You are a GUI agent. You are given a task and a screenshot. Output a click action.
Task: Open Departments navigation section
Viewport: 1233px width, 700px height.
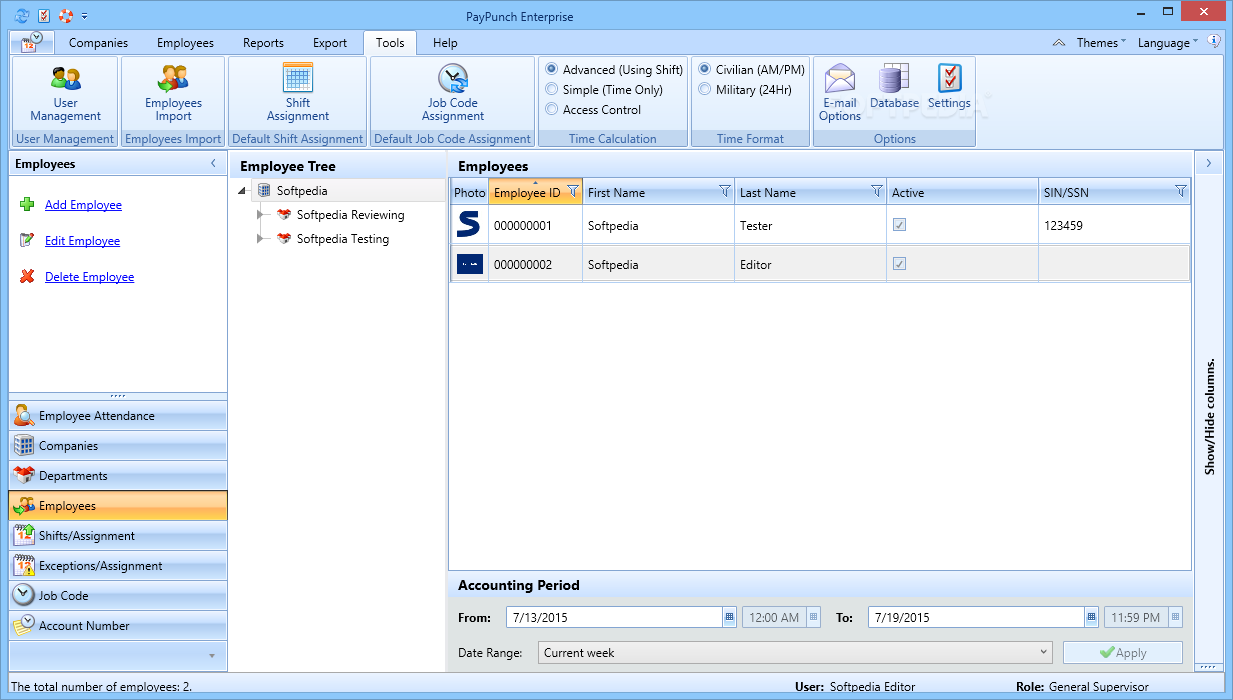click(118, 476)
